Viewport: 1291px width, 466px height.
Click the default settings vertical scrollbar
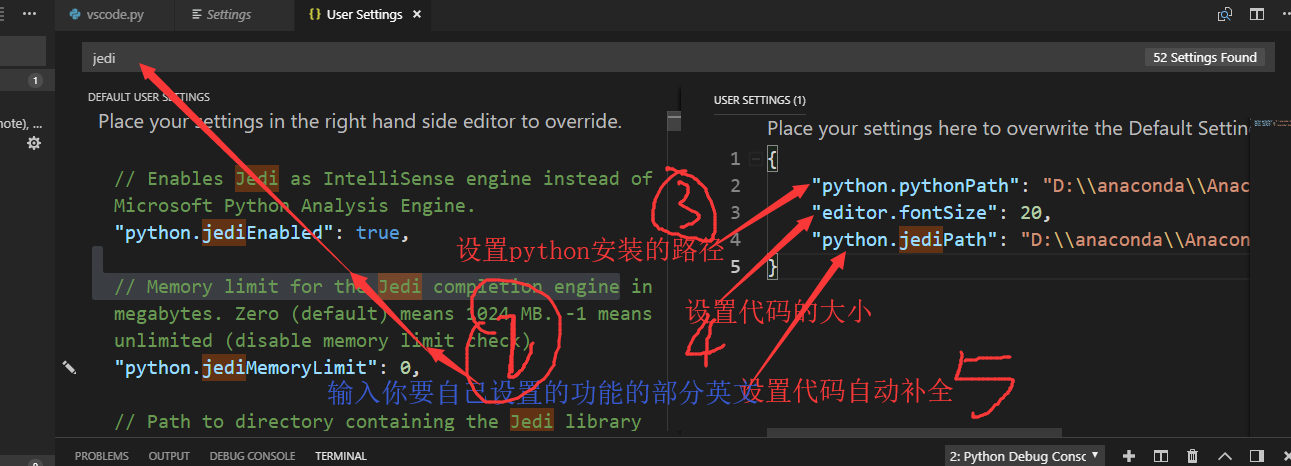coord(674,122)
